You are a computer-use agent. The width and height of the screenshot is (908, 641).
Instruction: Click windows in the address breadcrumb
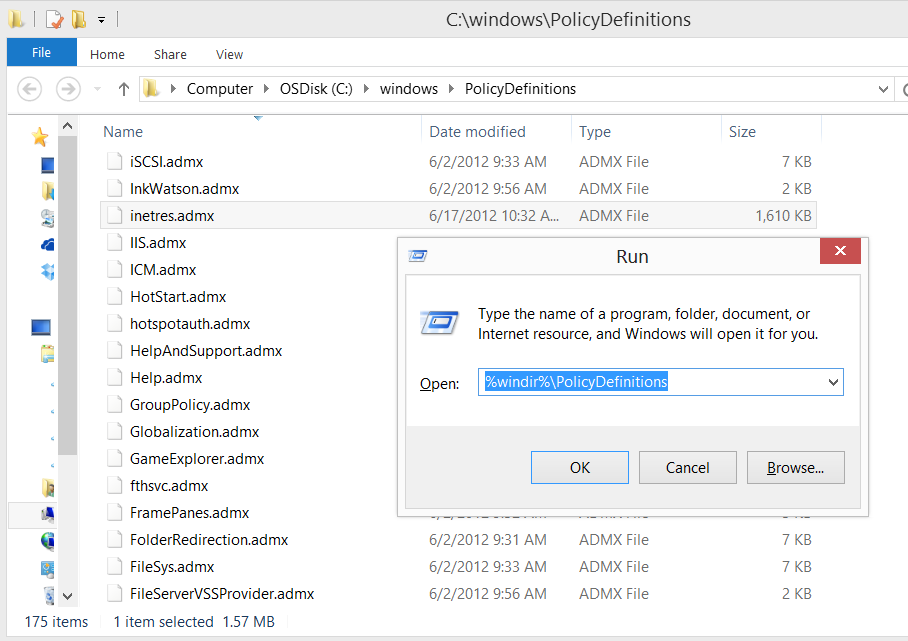coord(409,89)
